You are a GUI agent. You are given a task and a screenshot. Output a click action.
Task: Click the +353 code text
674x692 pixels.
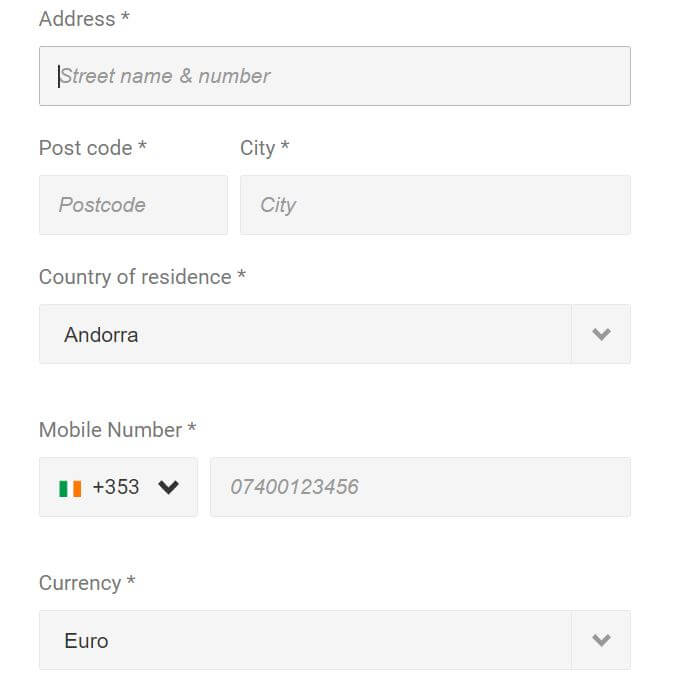pyautogui.click(x=116, y=487)
